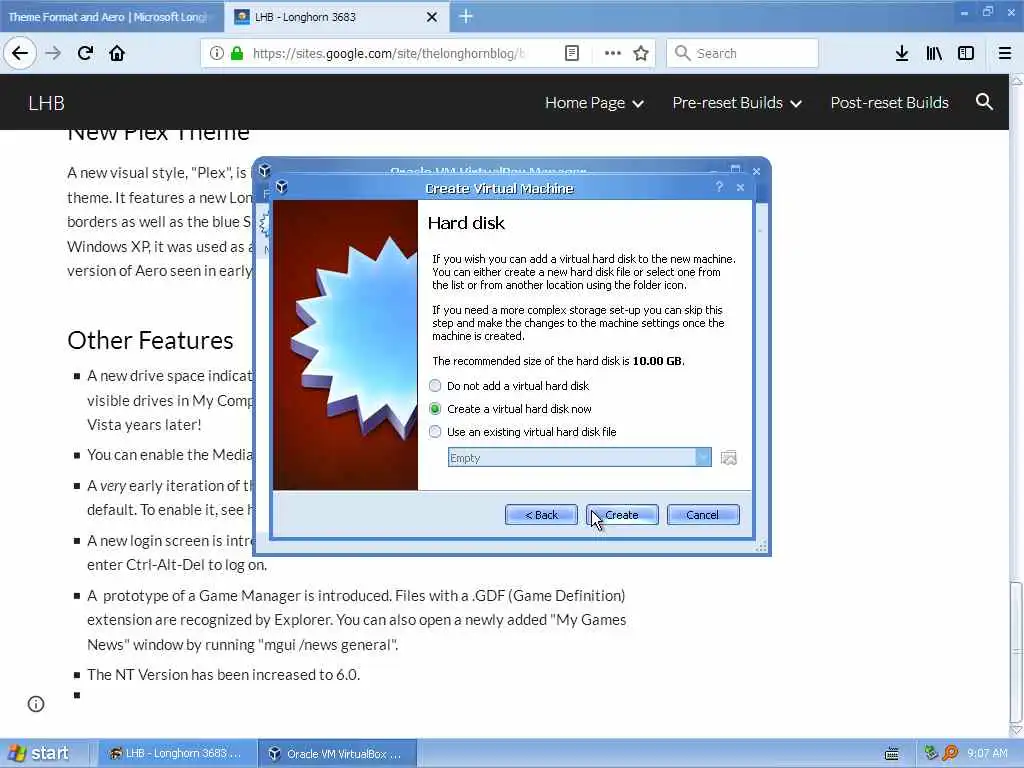1024x768 pixels.
Task: Open a new tab with plus icon
Action: click(x=466, y=16)
